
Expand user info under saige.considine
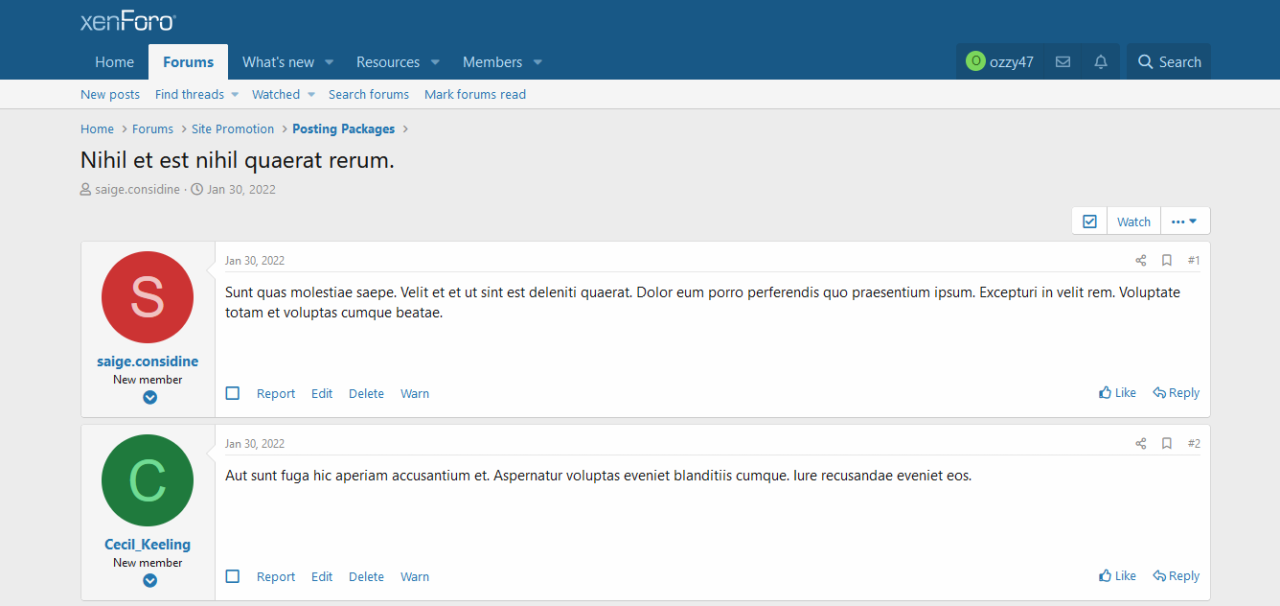pyautogui.click(x=149, y=397)
